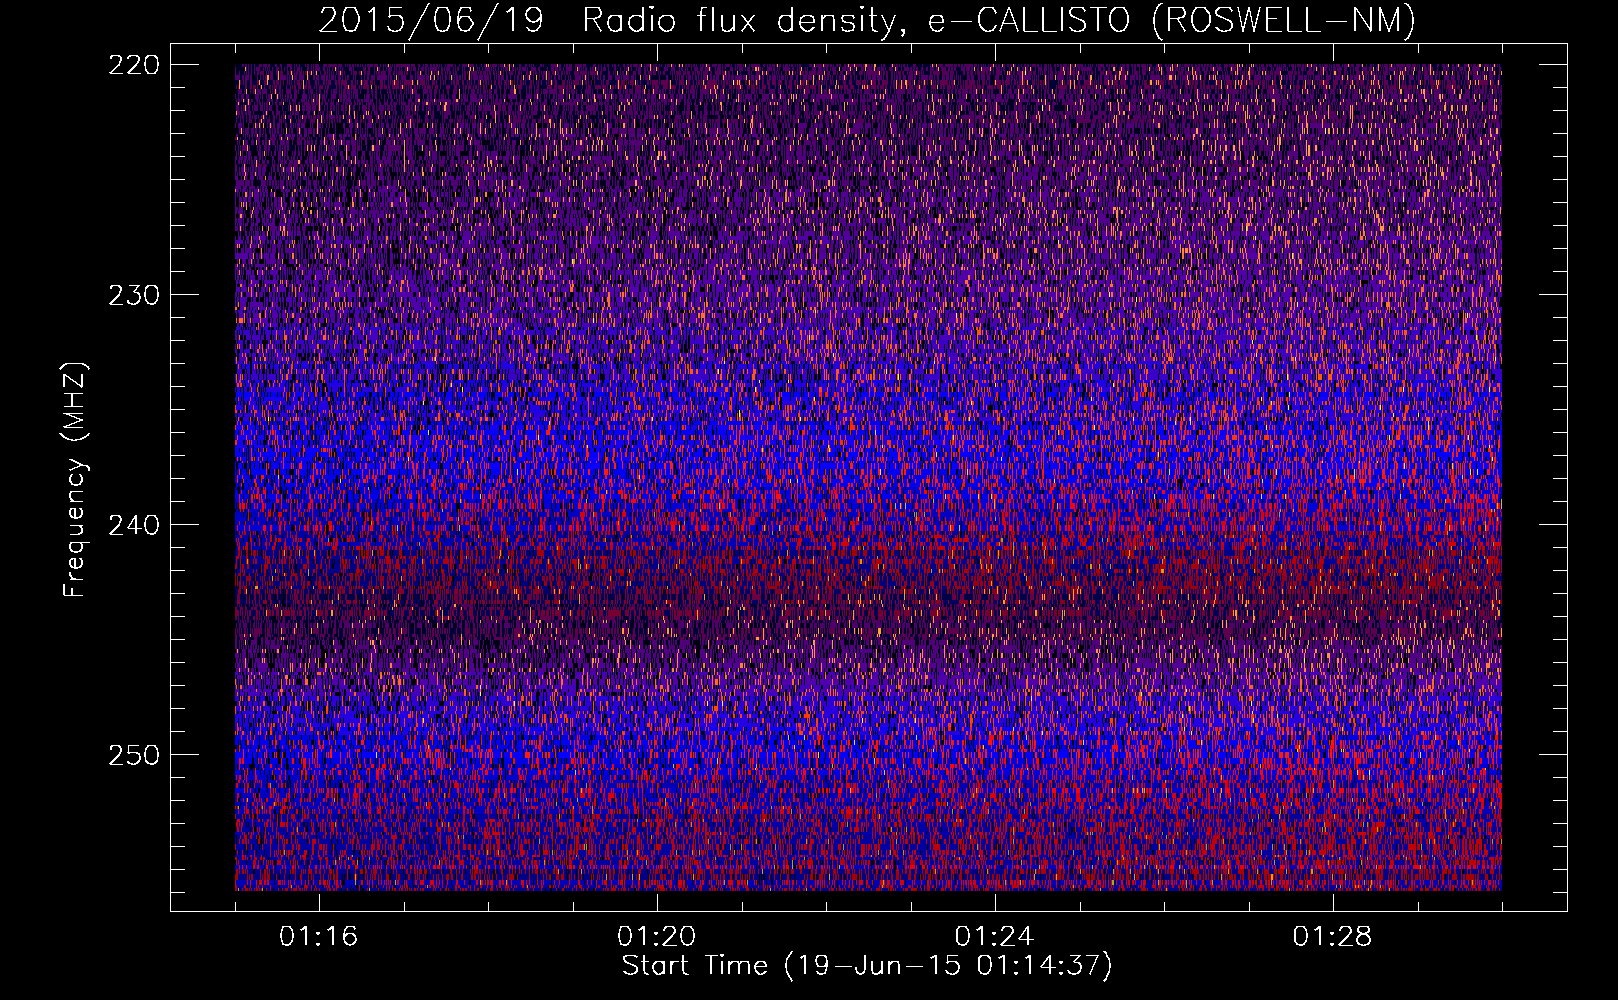Click the 01:24 time tick label

[x=995, y=937]
